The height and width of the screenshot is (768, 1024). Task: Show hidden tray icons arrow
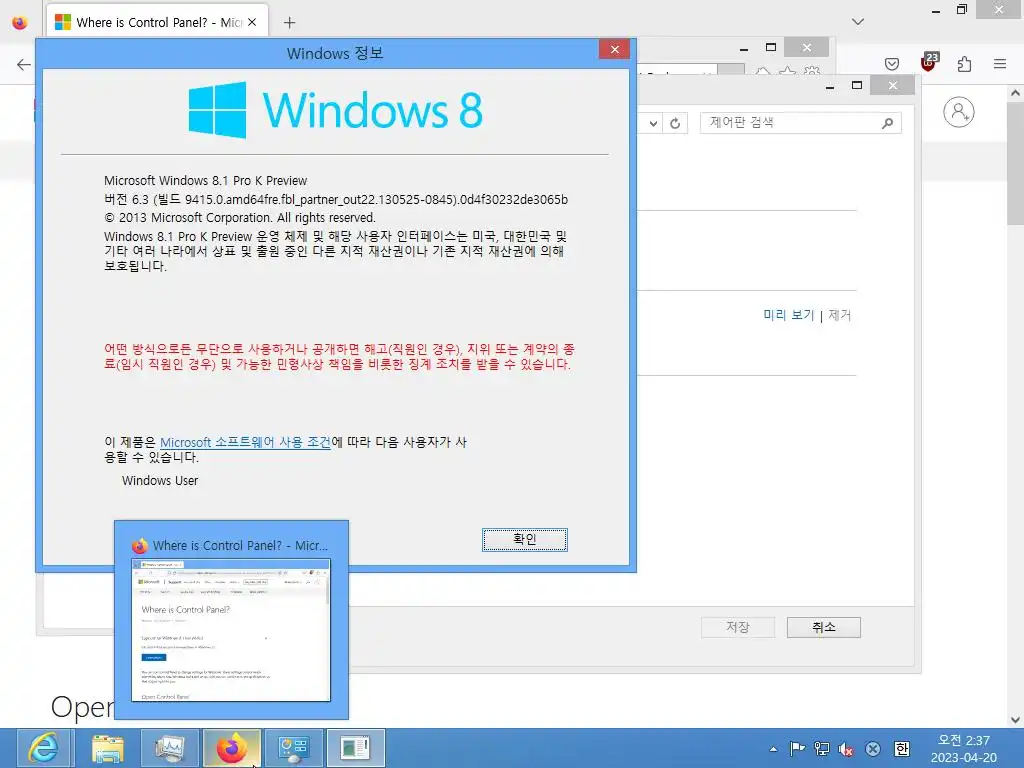tap(773, 749)
